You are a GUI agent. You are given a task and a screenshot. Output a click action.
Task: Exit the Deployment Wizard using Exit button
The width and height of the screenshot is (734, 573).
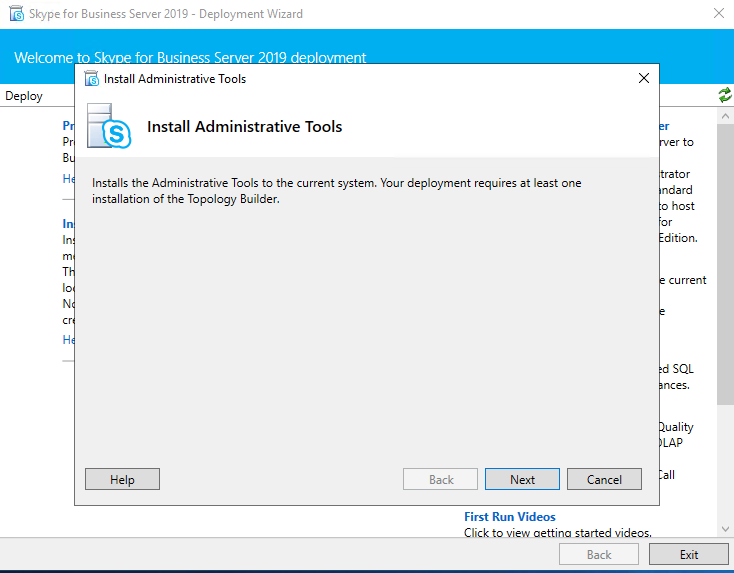(x=689, y=554)
